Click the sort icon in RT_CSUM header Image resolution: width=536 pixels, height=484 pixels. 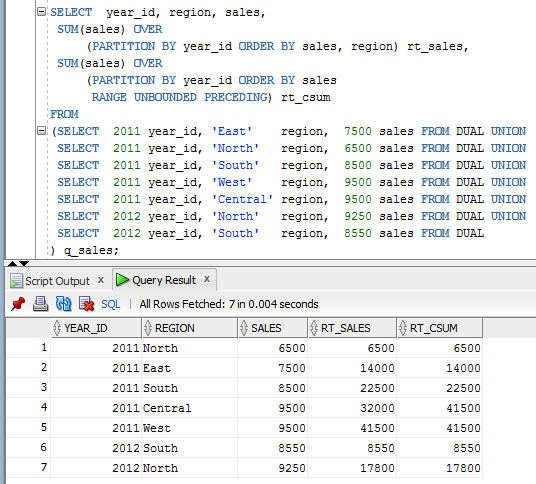[403, 328]
